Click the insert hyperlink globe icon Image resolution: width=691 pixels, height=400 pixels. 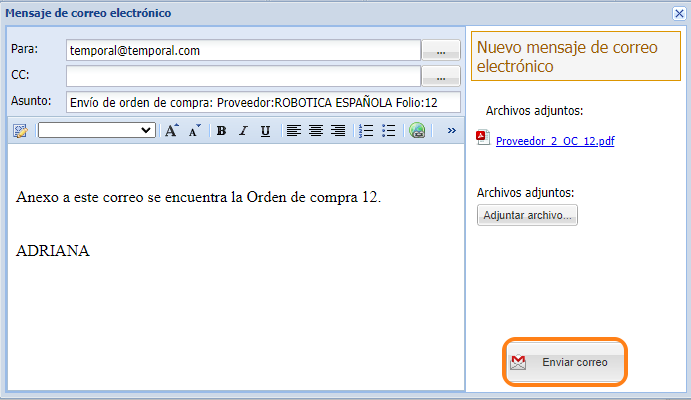pyautogui.click(x=417, y=130)
